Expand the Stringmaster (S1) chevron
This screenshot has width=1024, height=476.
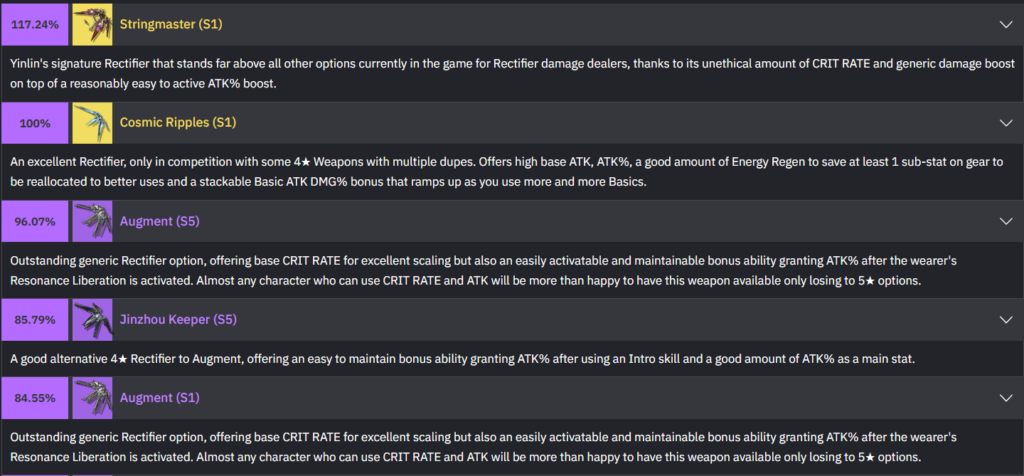coord(1006,23)
